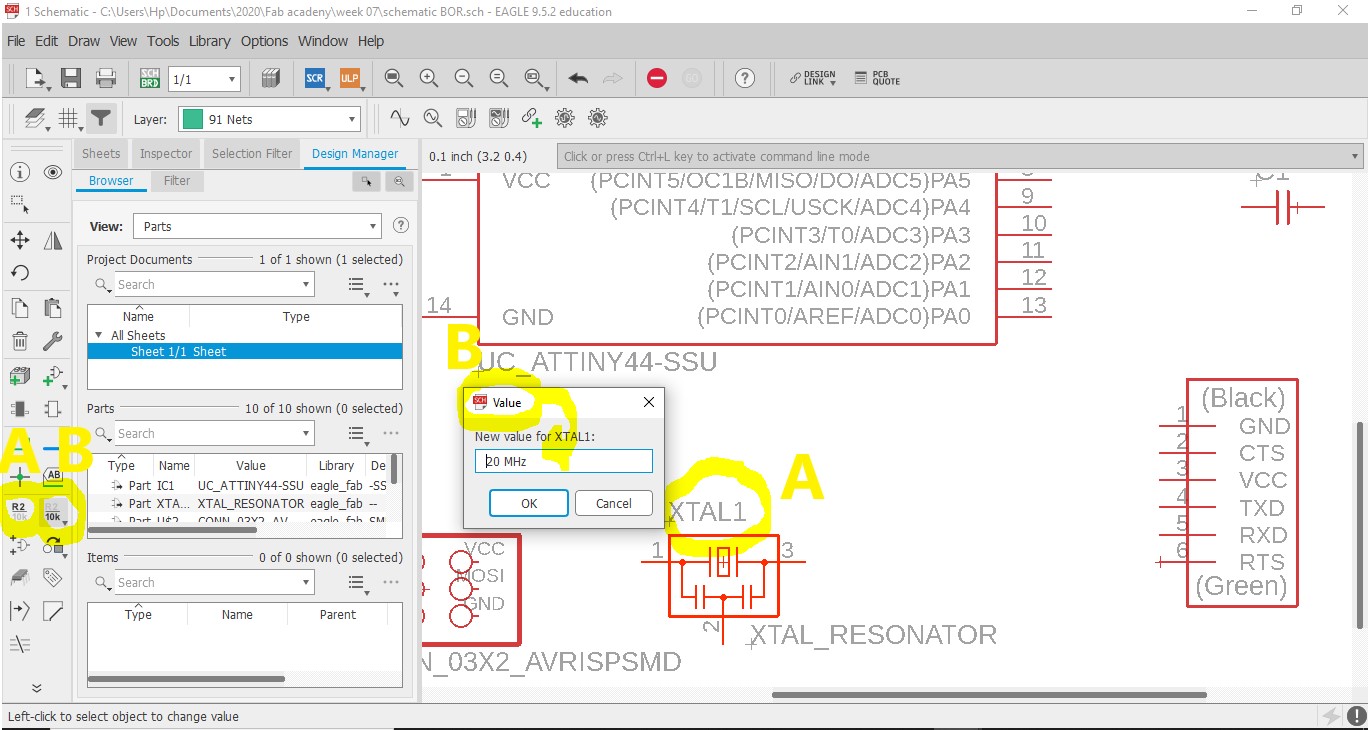Viewport: 1368px width, 730px height.
Task: Click the Info tool icon
Action: (x=19, y=172)
